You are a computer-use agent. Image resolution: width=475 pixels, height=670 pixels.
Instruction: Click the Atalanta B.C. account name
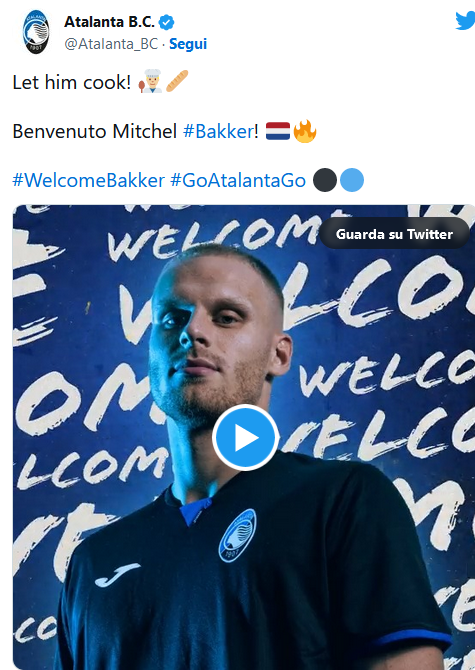click(x=109, y=22)
